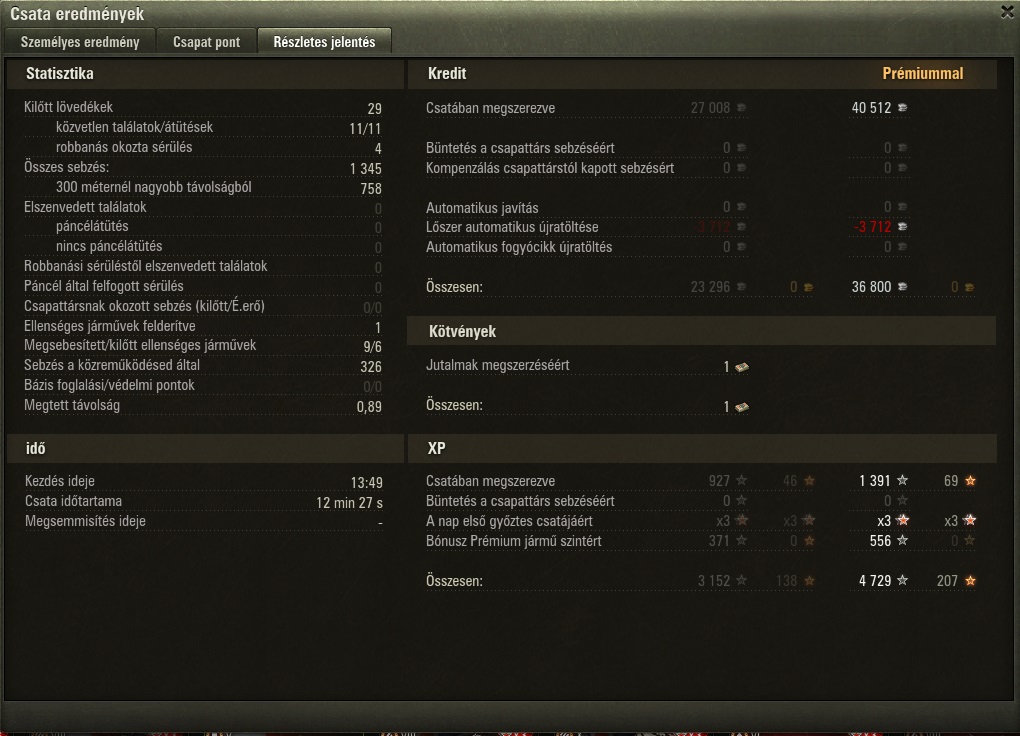This screenshot has width=1020, height=736.
Task: Click the star icon next to 4 729 total
Action: (902, 580)
